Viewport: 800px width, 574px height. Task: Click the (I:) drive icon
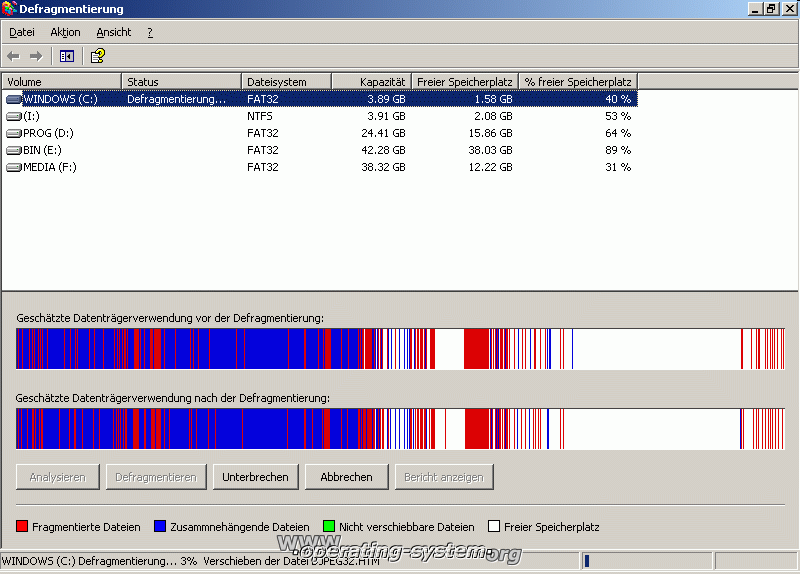13,116
